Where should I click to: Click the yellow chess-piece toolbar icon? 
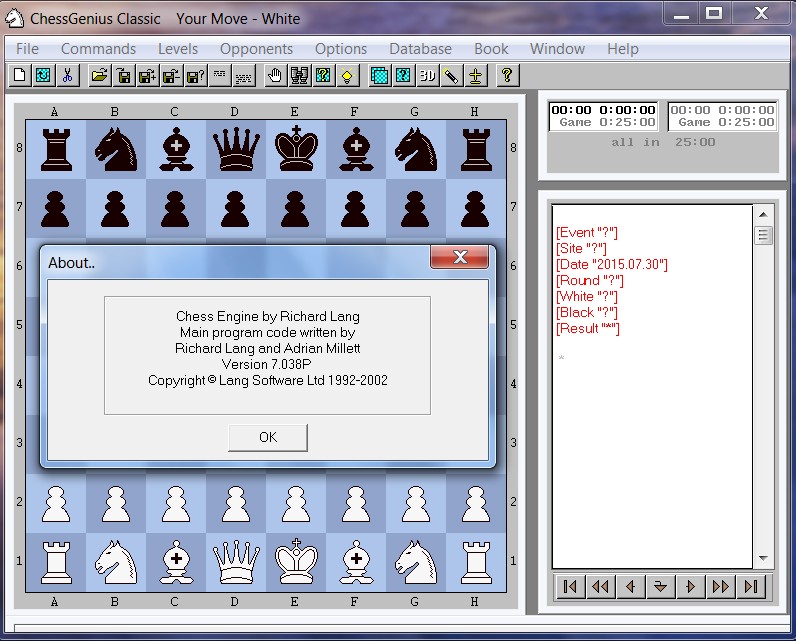(x=475, y=76)
